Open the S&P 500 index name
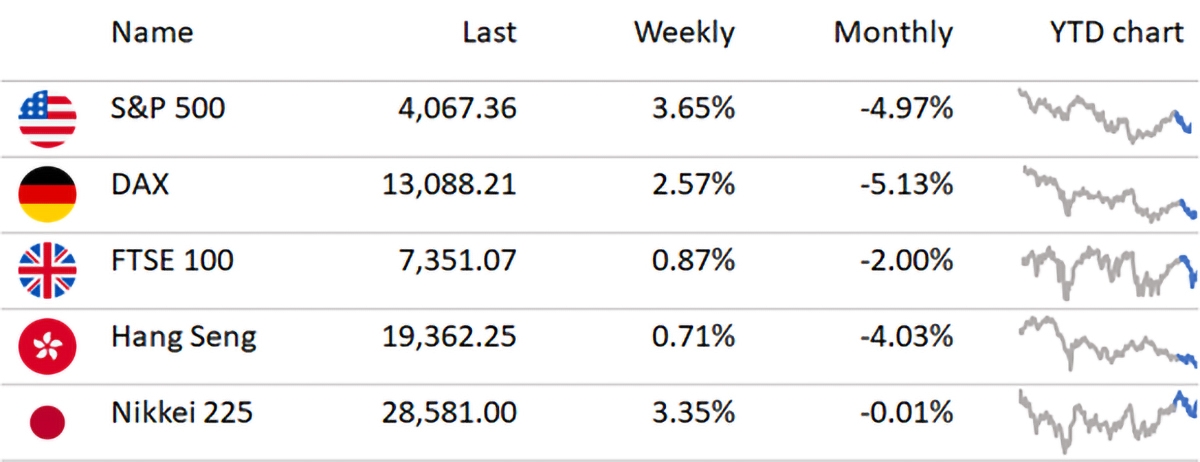Screen dimensions: 1200x462 [x=168, y=108]
